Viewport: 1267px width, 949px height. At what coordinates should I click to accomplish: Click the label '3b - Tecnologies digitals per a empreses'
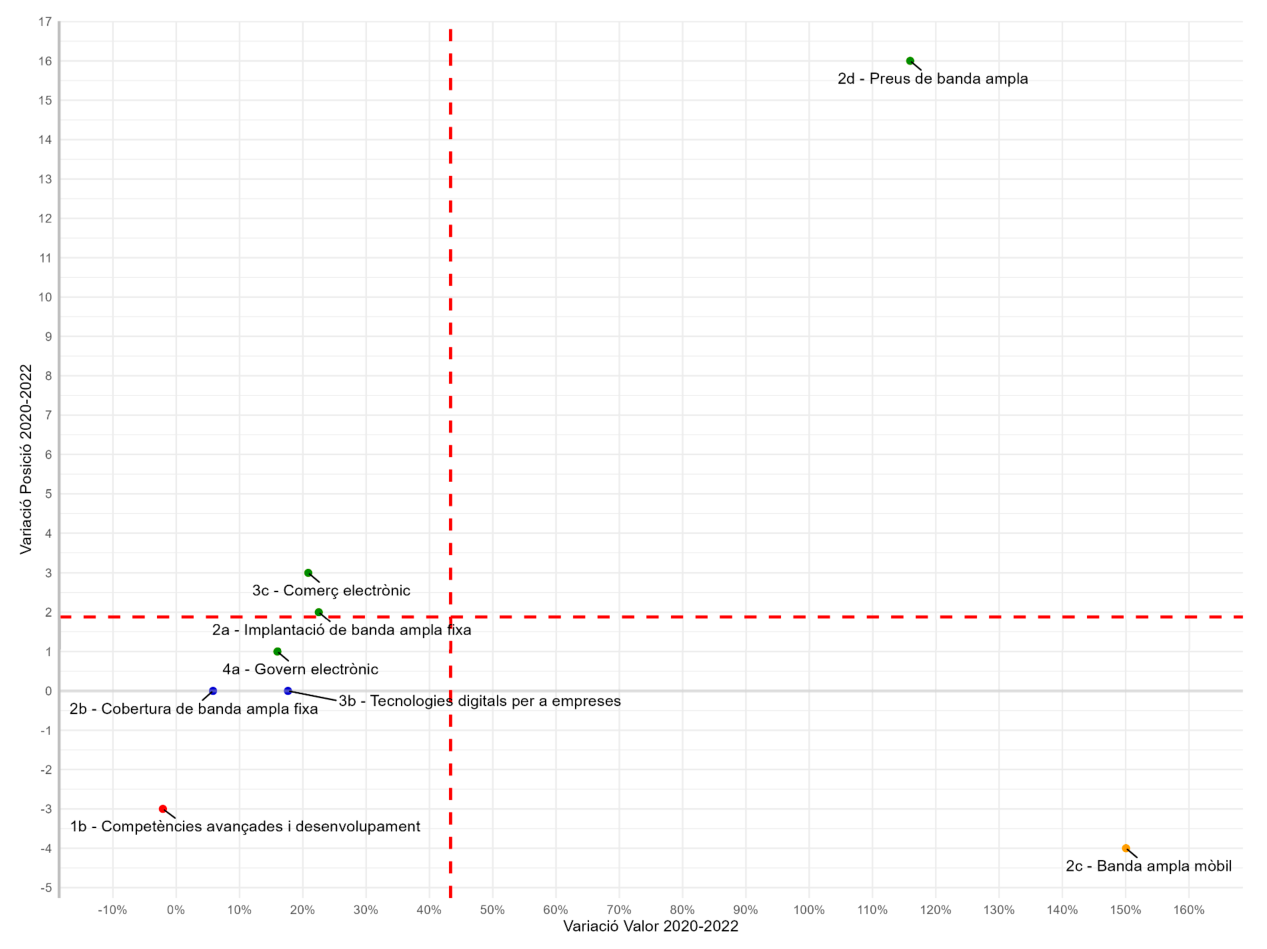pos(480,701)
